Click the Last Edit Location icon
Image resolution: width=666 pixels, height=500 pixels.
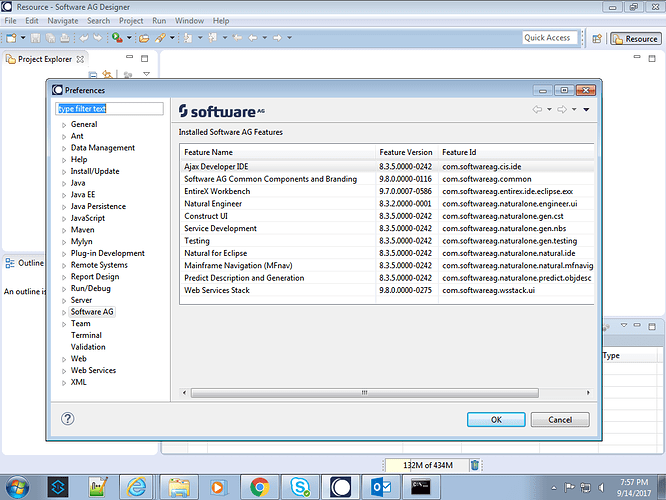pos(238,38)
